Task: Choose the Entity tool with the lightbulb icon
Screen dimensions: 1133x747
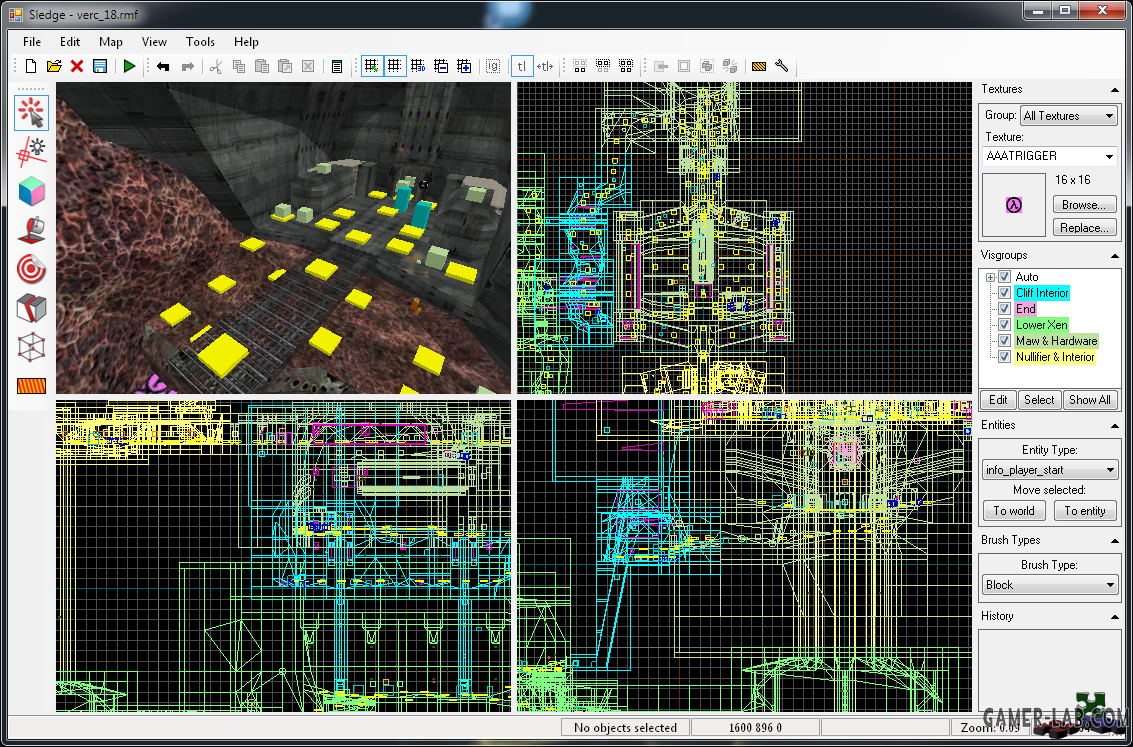Action: pyautogui.click(x=31, y=152)
